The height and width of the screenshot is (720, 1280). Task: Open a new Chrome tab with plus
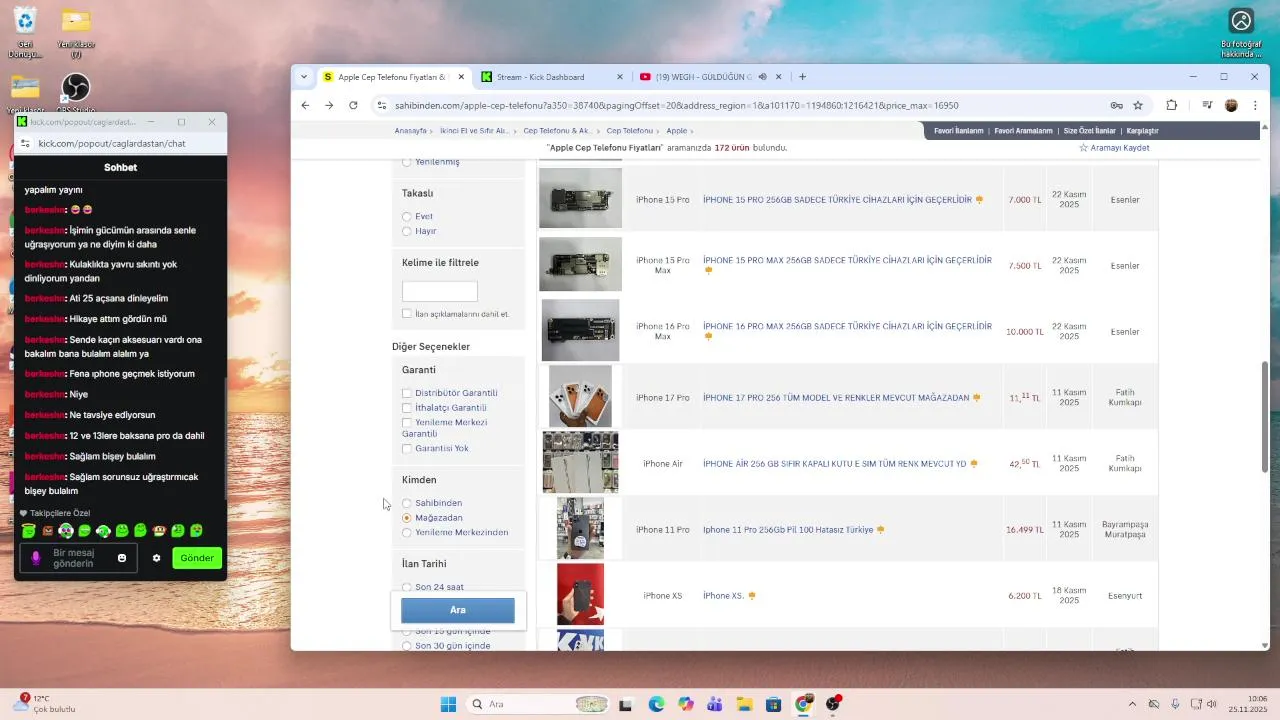click(x=802, y=77)
